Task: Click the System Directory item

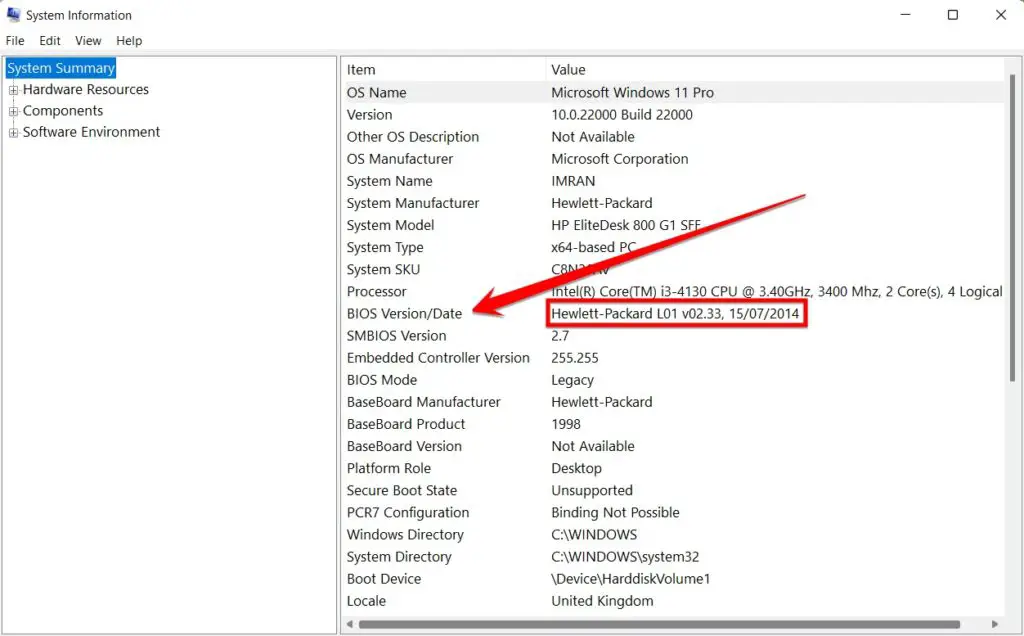Action: point(399,558)
